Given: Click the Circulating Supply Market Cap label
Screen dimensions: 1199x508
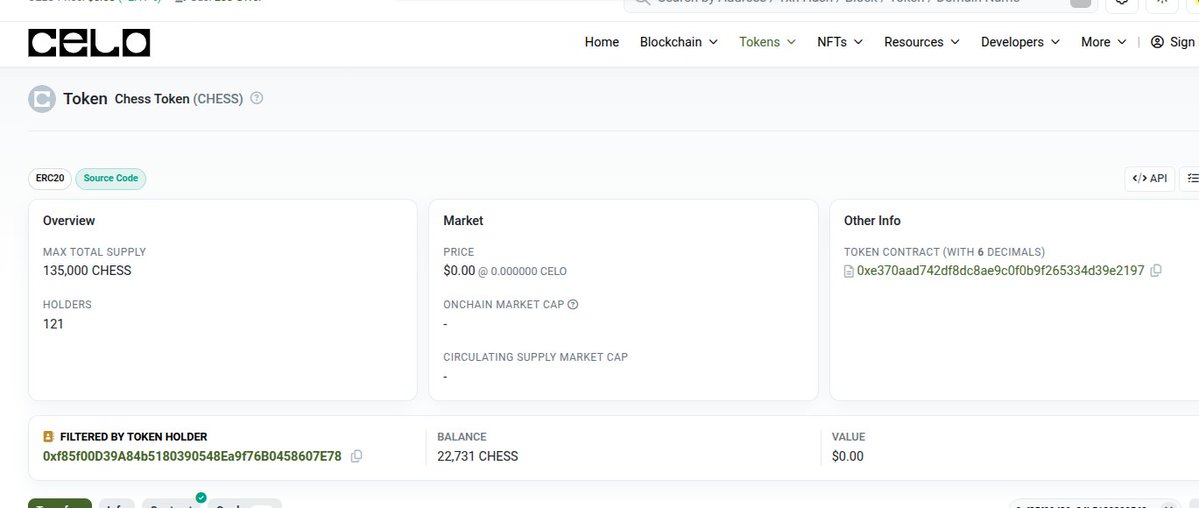Looking at the screenshot, I should [x=535, y=357].
